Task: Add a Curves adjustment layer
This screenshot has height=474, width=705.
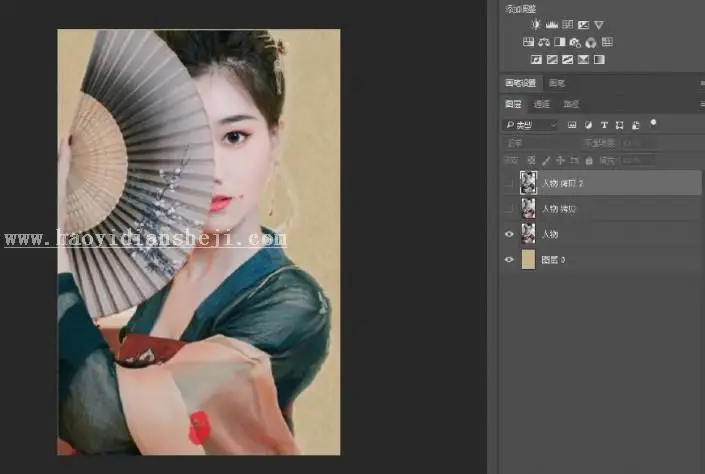Action: click(x=567, y=25)
